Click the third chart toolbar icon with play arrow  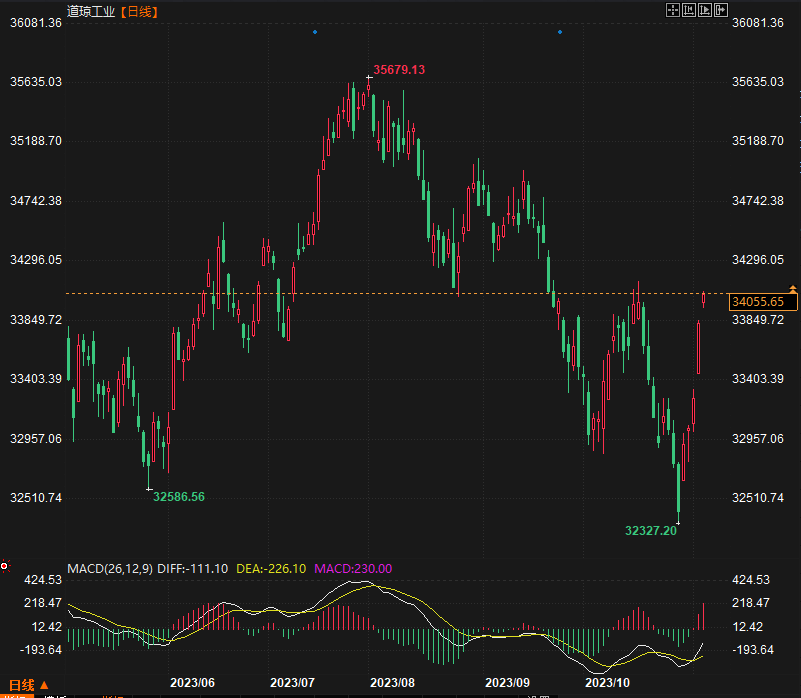coord(705,10)
